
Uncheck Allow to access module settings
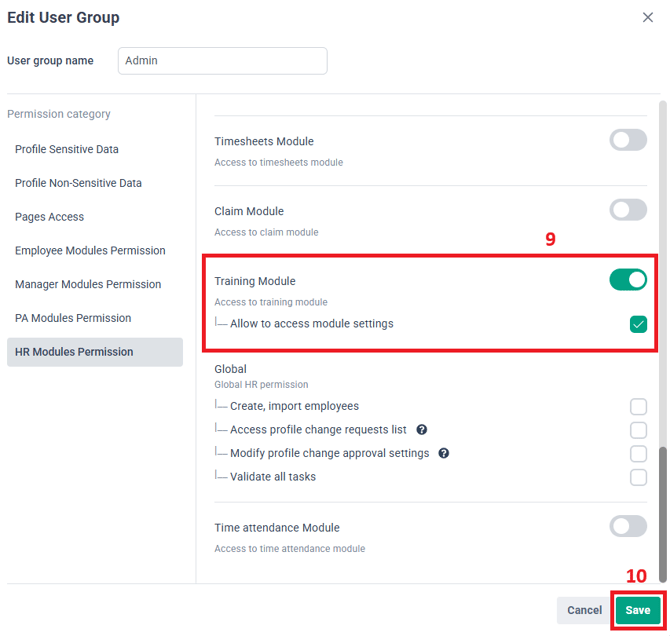click(x=638, y=324)
